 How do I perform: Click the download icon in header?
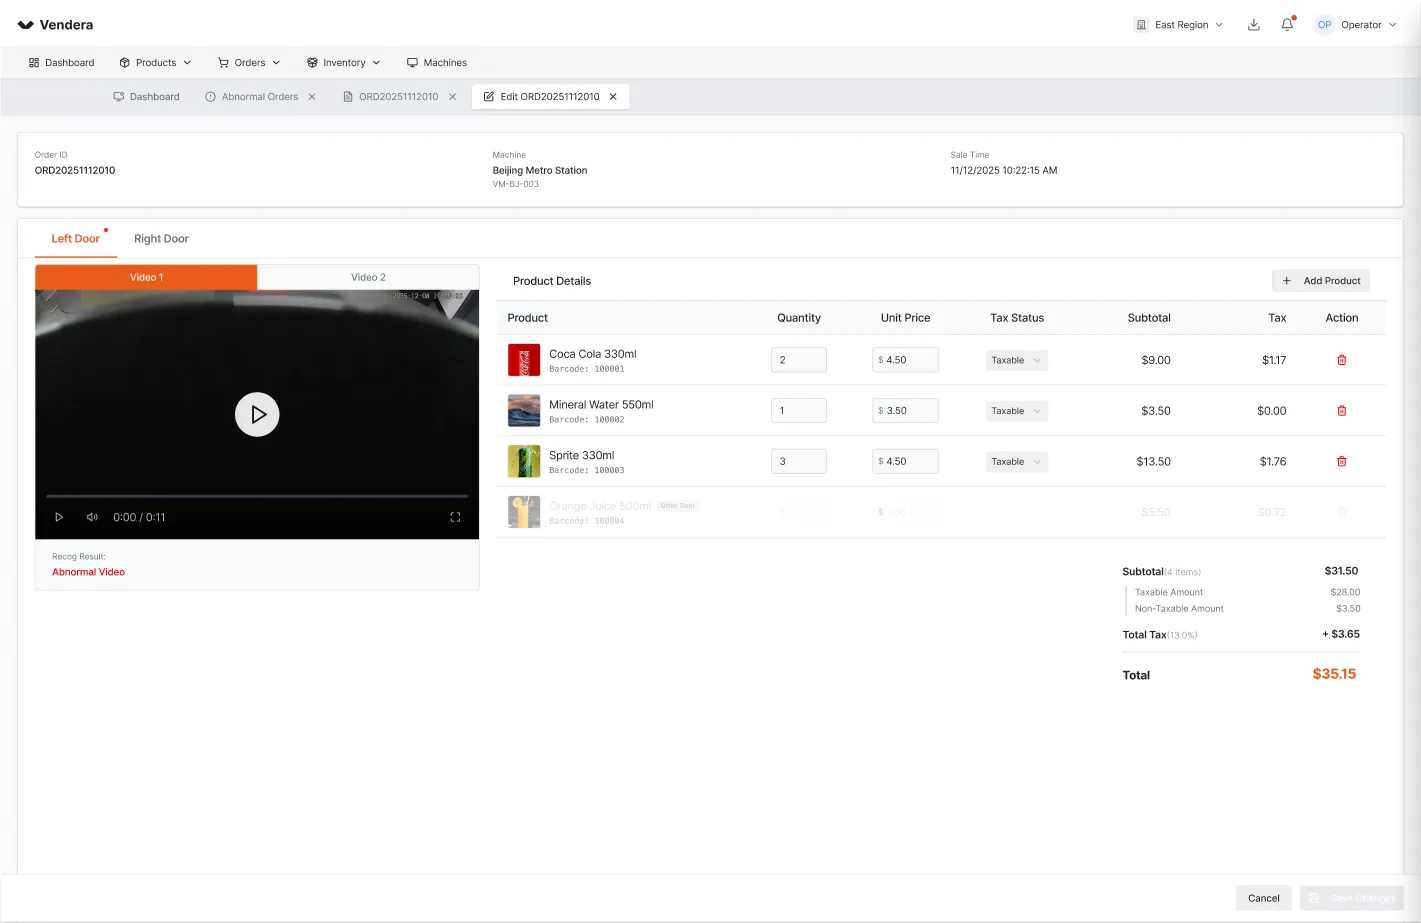click(1253, 25)
